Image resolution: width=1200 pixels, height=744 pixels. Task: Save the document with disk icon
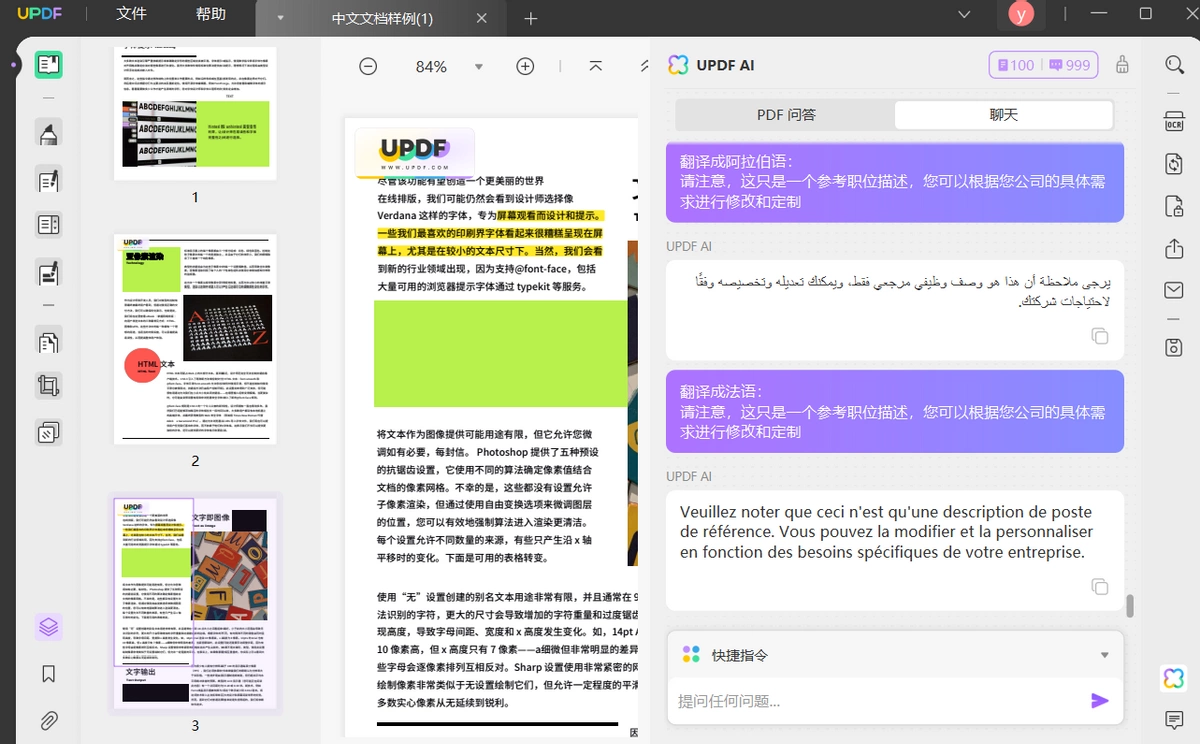point(1174,347)
